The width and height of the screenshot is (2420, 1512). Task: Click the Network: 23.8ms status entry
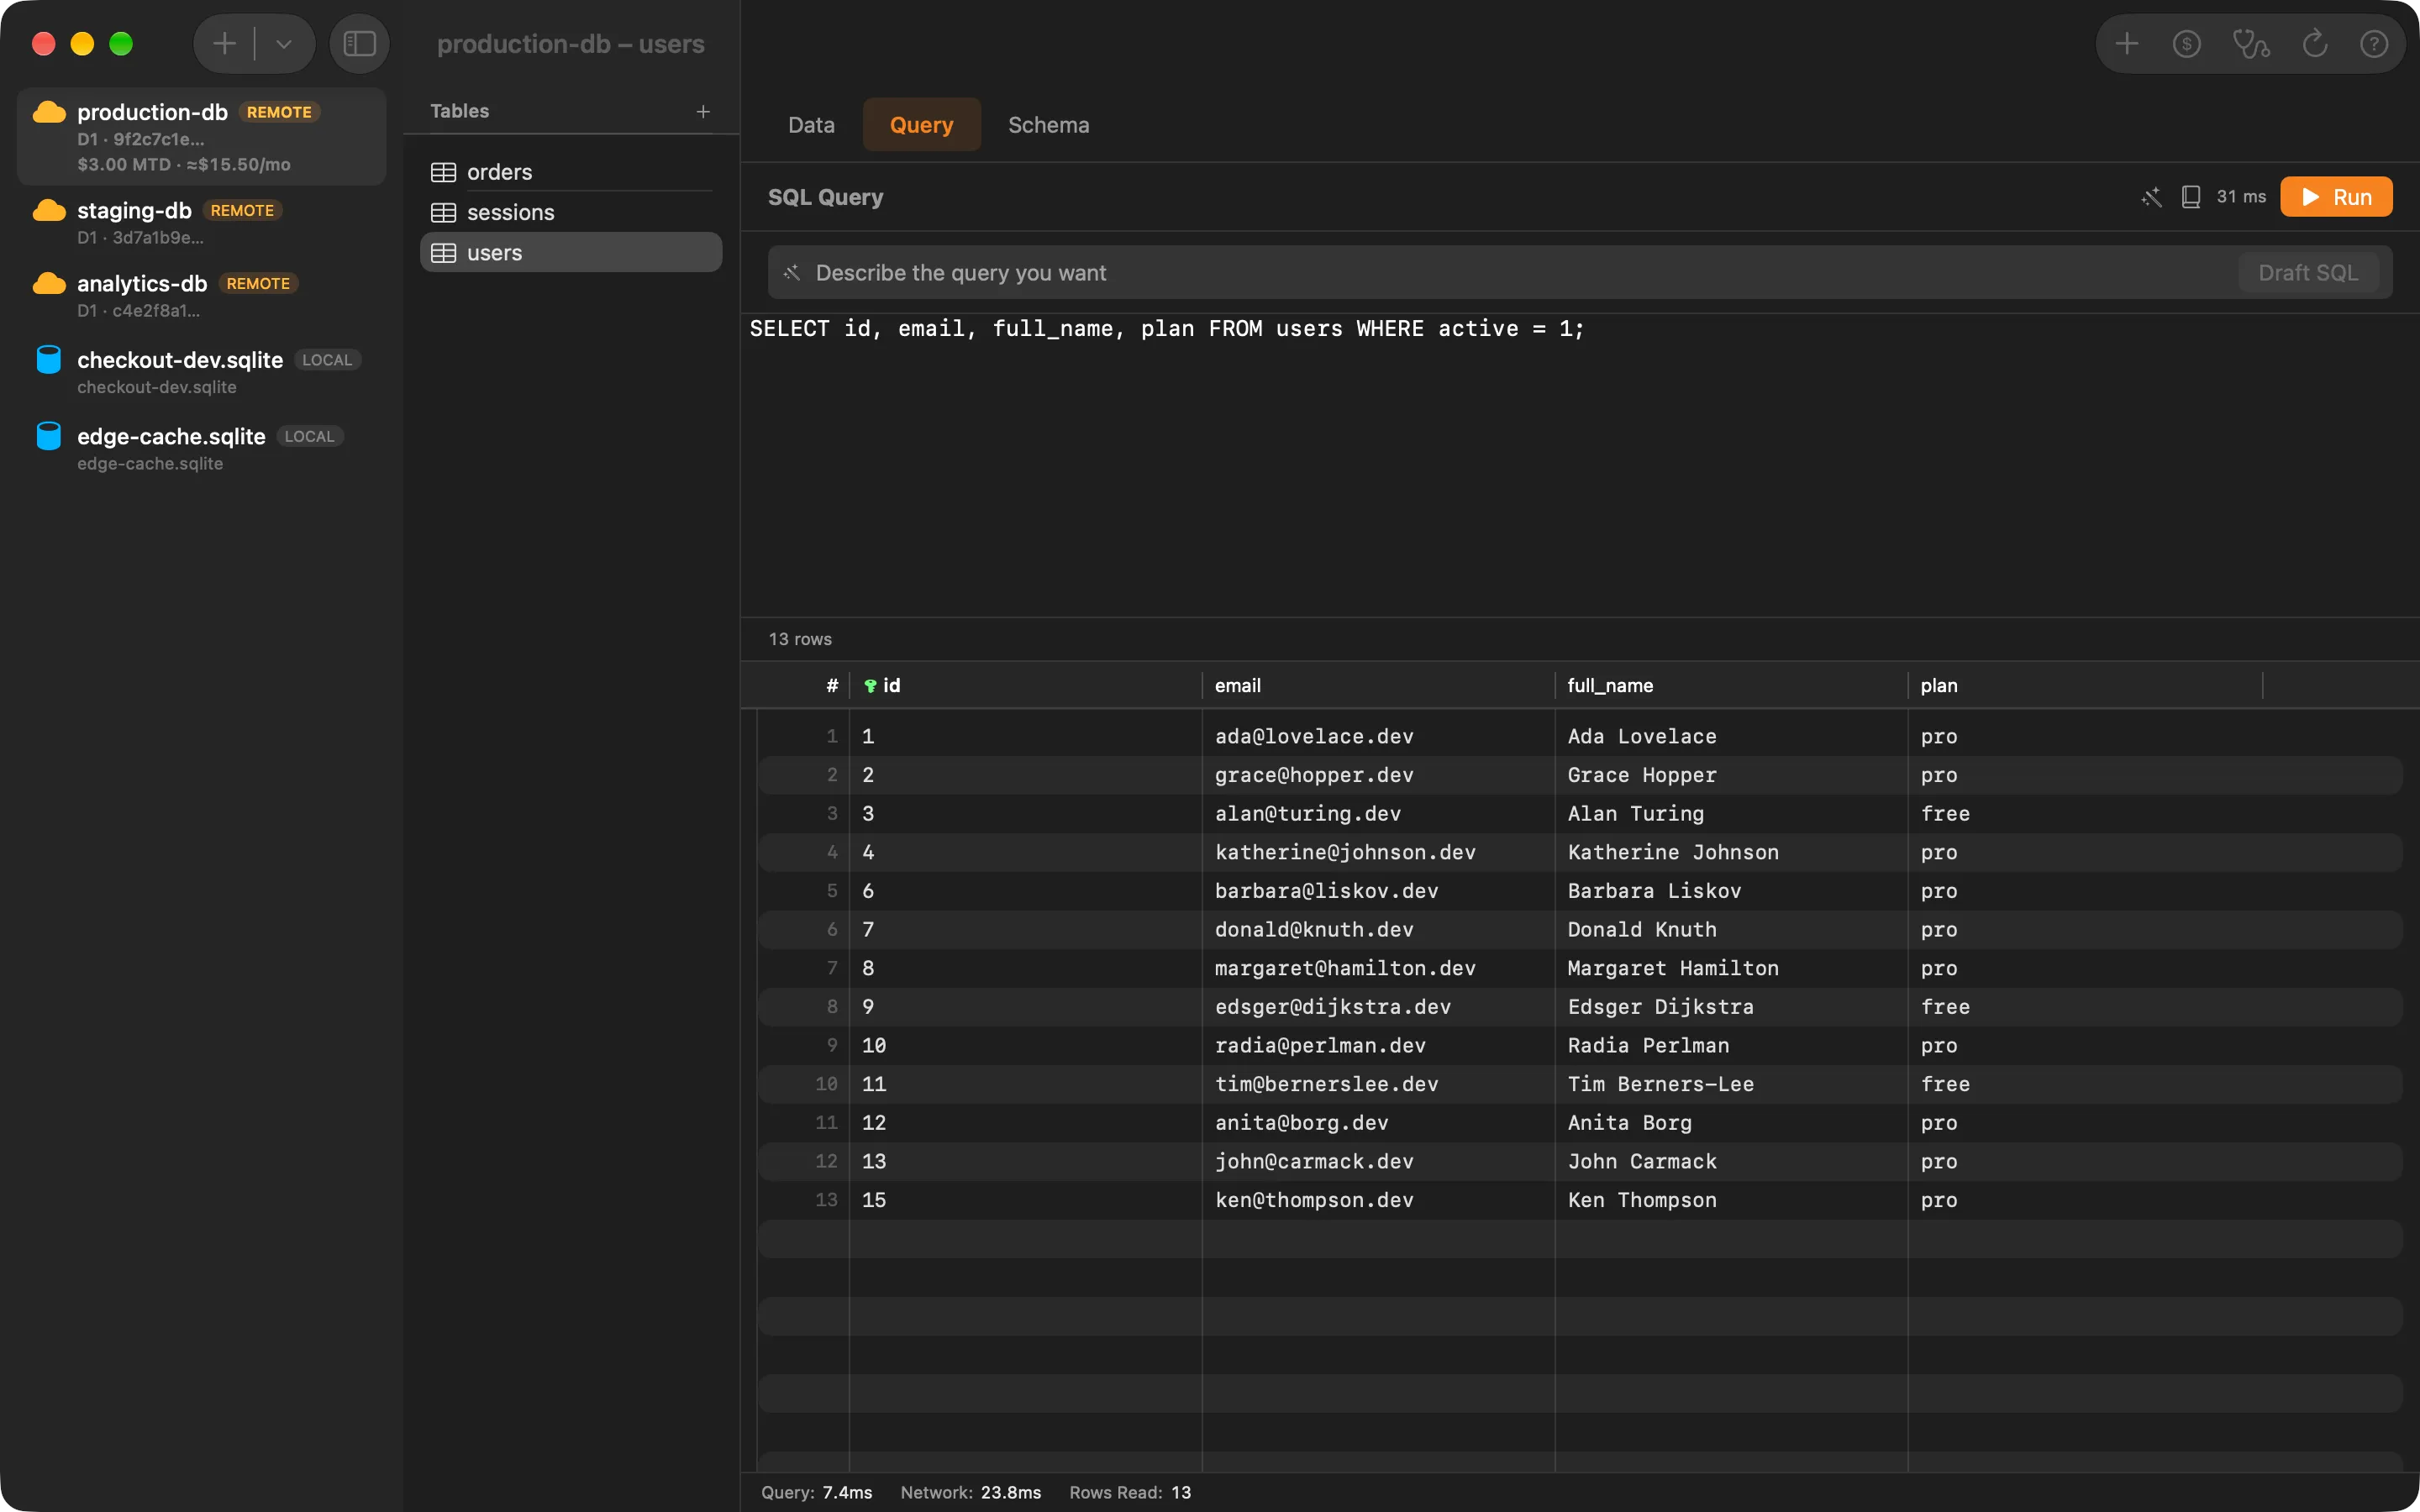pyautogui.click(x=970, y=1493)
